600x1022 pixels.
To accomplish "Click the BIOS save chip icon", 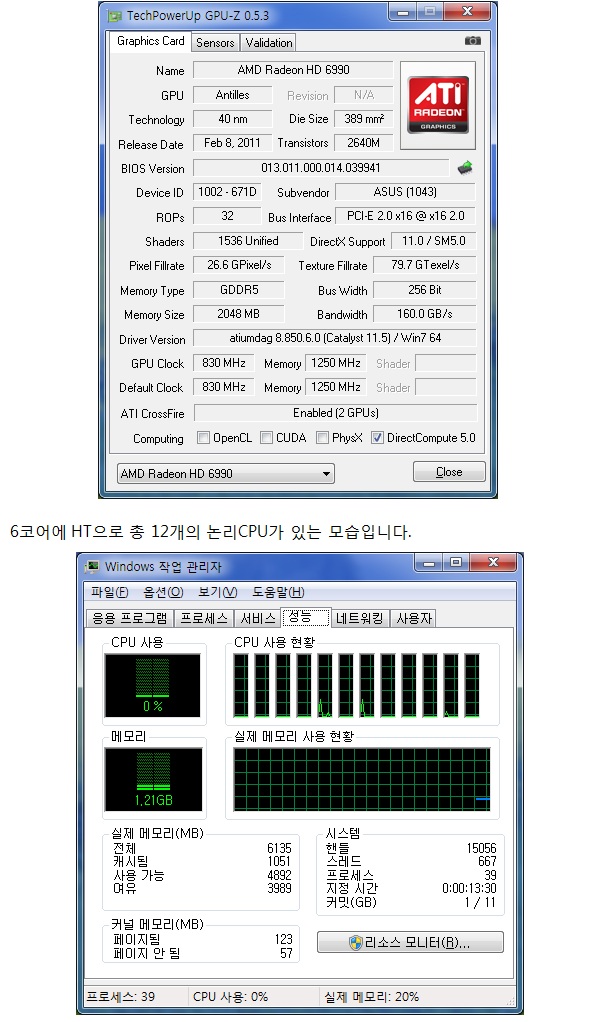I will (464, 168).
